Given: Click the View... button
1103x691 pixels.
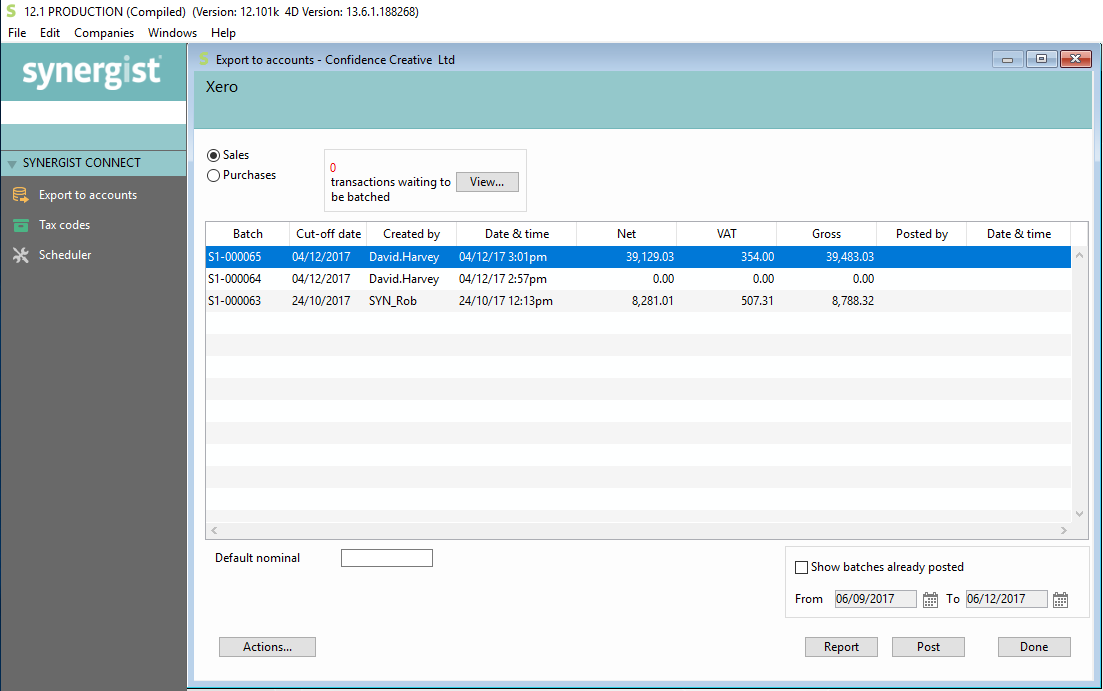Looking at the screenshot, I should click(x=487, y=182).
